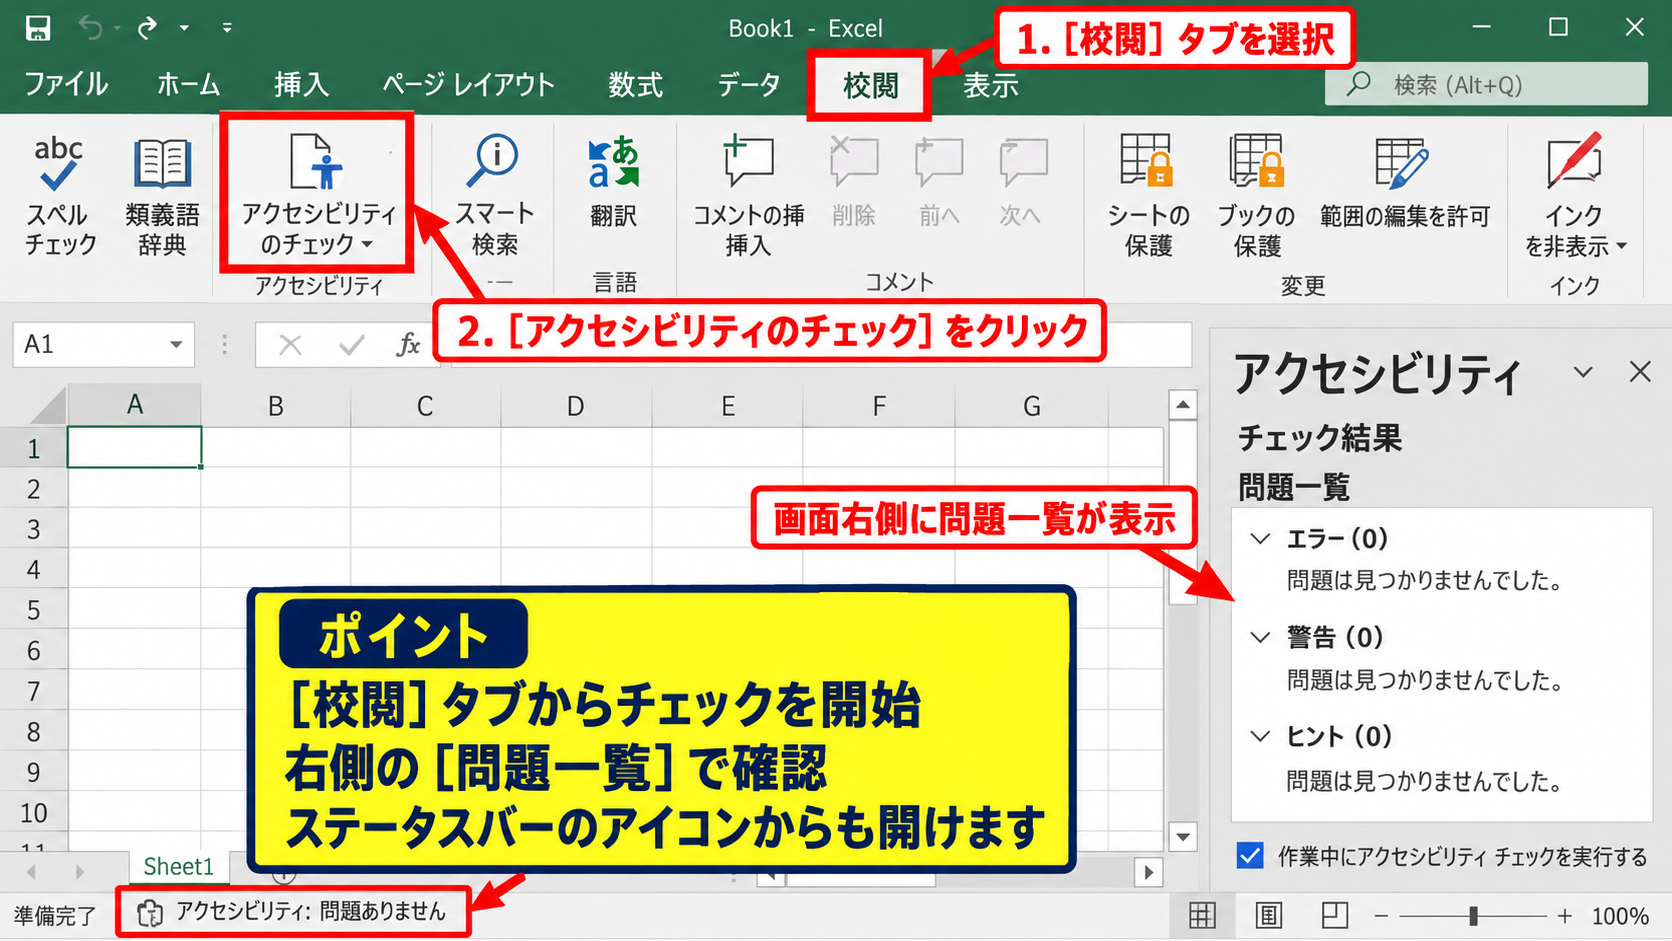Click ブックの保護 protect workbook

click(1256, 196)
